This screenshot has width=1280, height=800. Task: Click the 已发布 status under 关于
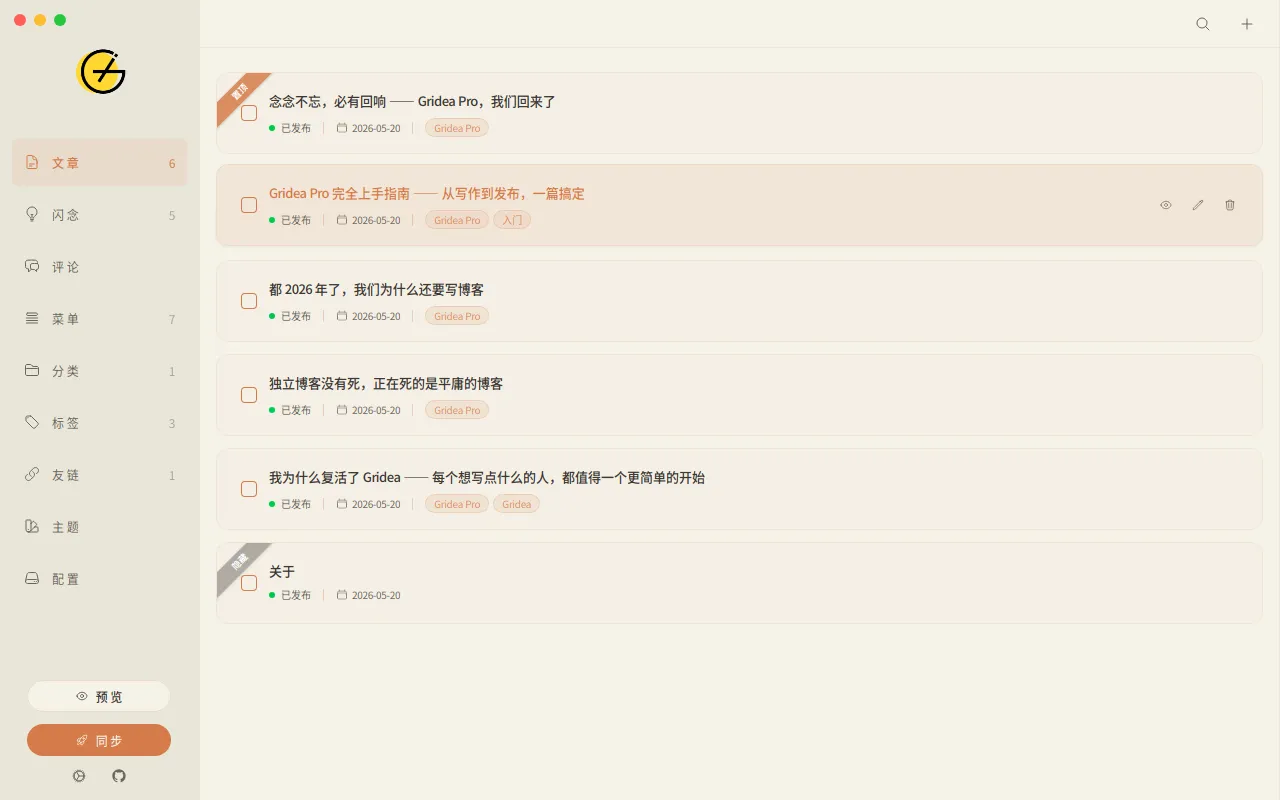290,595
